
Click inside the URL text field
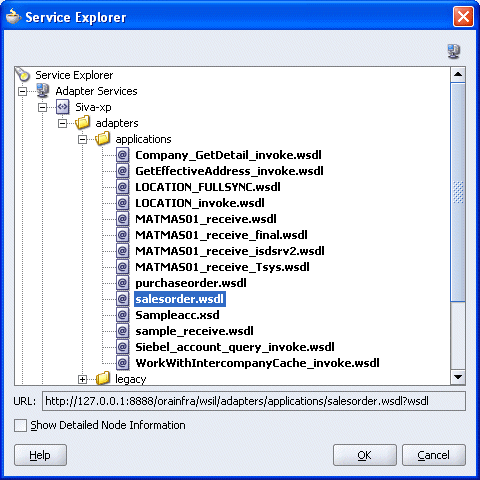[253, 401]
